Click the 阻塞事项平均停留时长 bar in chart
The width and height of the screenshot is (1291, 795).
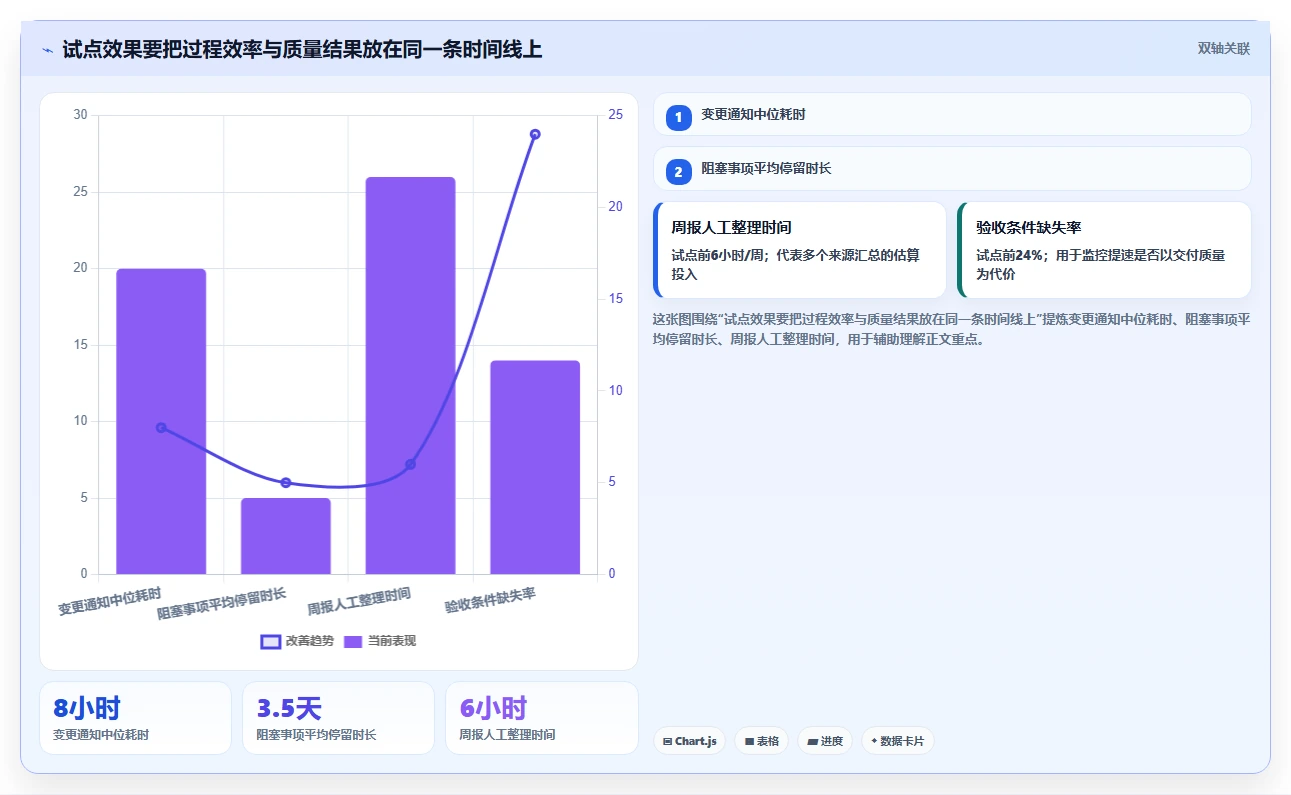pos(286,536)
